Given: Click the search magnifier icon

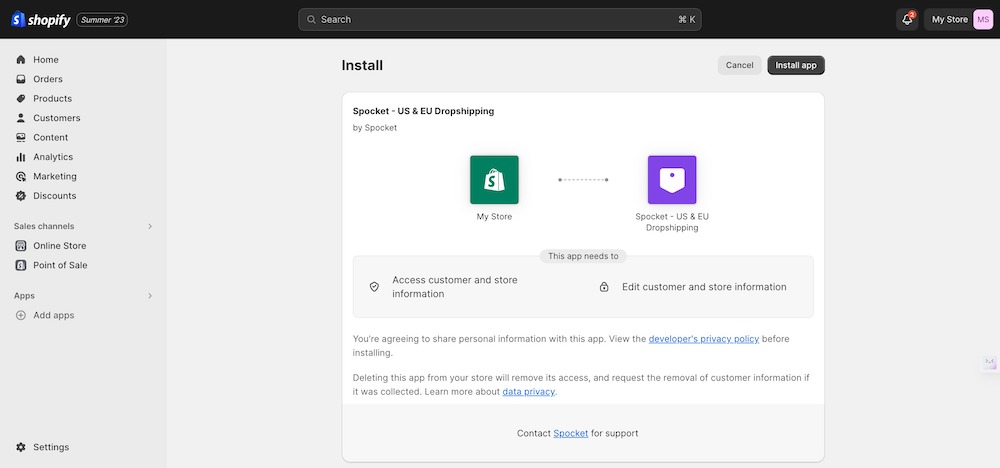Looking at the screenshot, I should (311, 20).
